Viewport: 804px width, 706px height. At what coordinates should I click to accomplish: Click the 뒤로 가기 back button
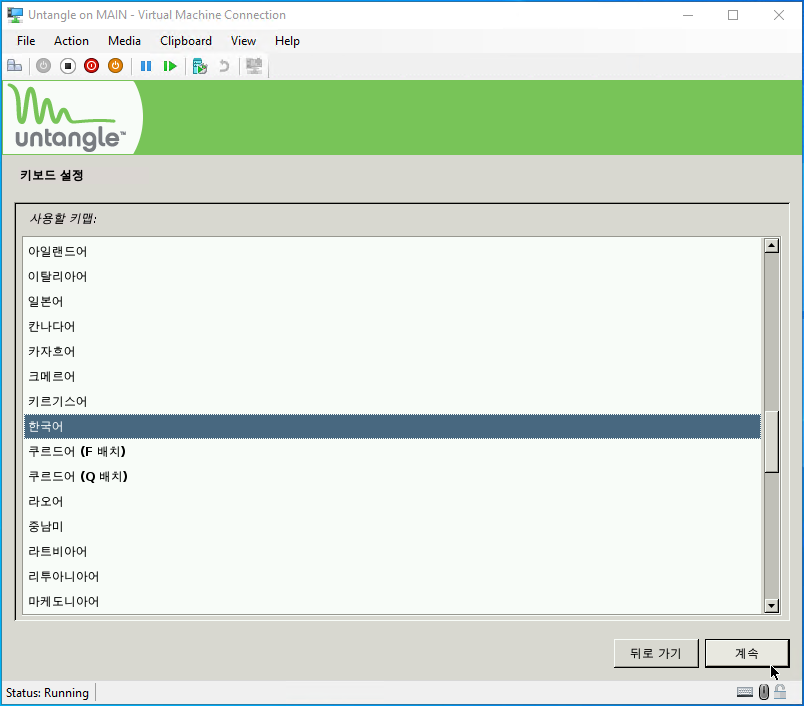(x=656, y=653)
